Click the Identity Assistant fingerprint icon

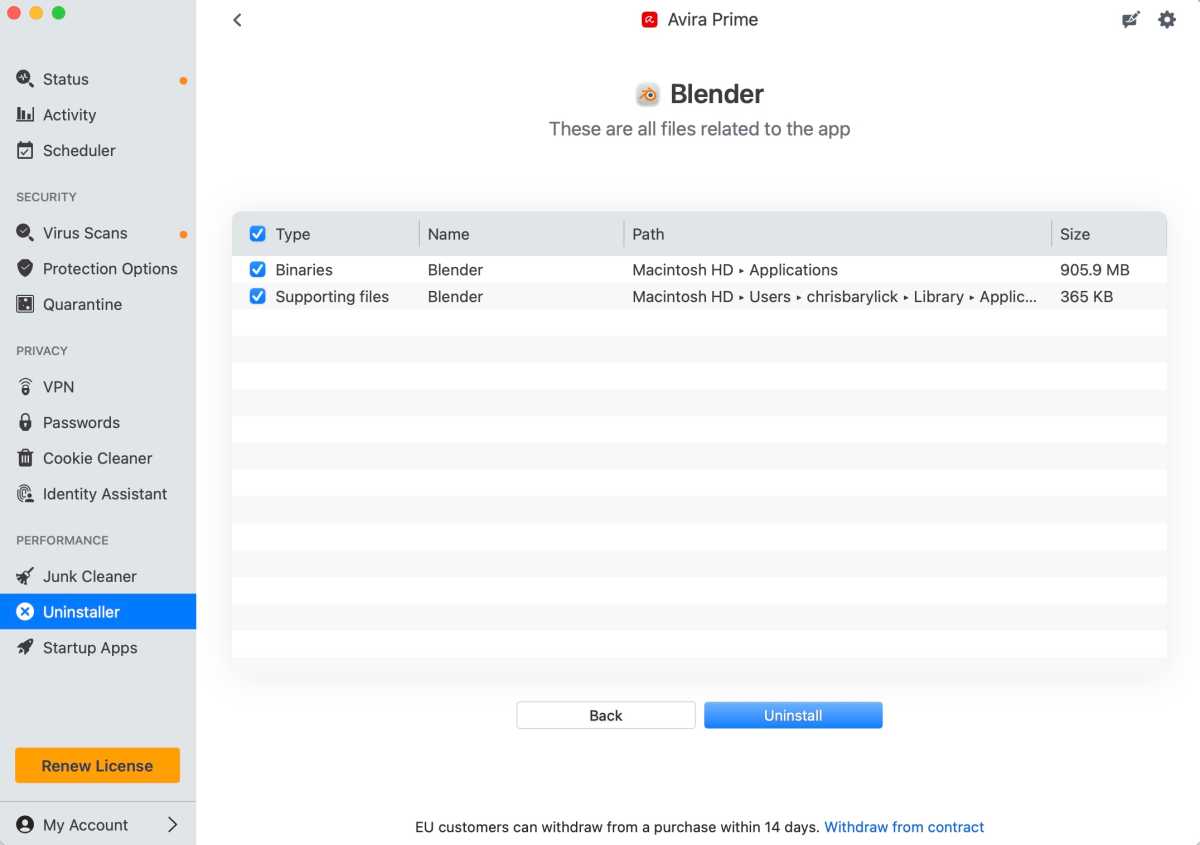(x=25, y=494)
